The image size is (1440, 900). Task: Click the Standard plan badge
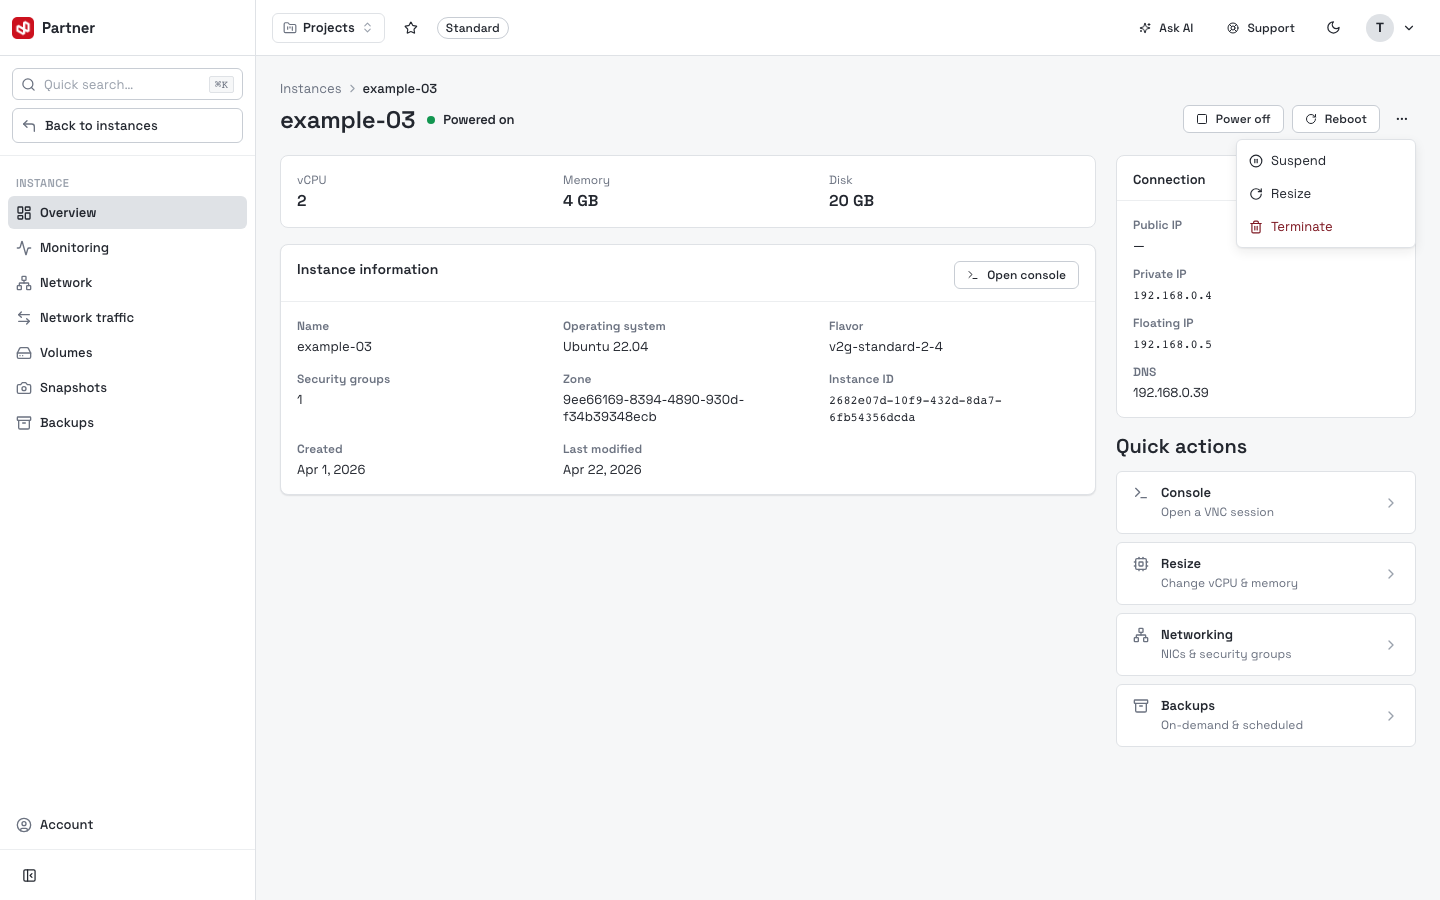473,28
